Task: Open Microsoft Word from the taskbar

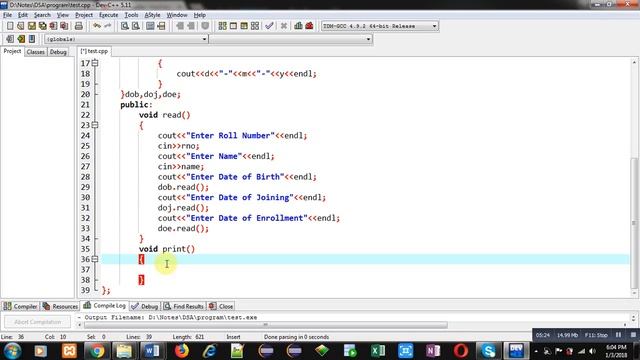Action: pyautogui.click(x=152, y=351)
